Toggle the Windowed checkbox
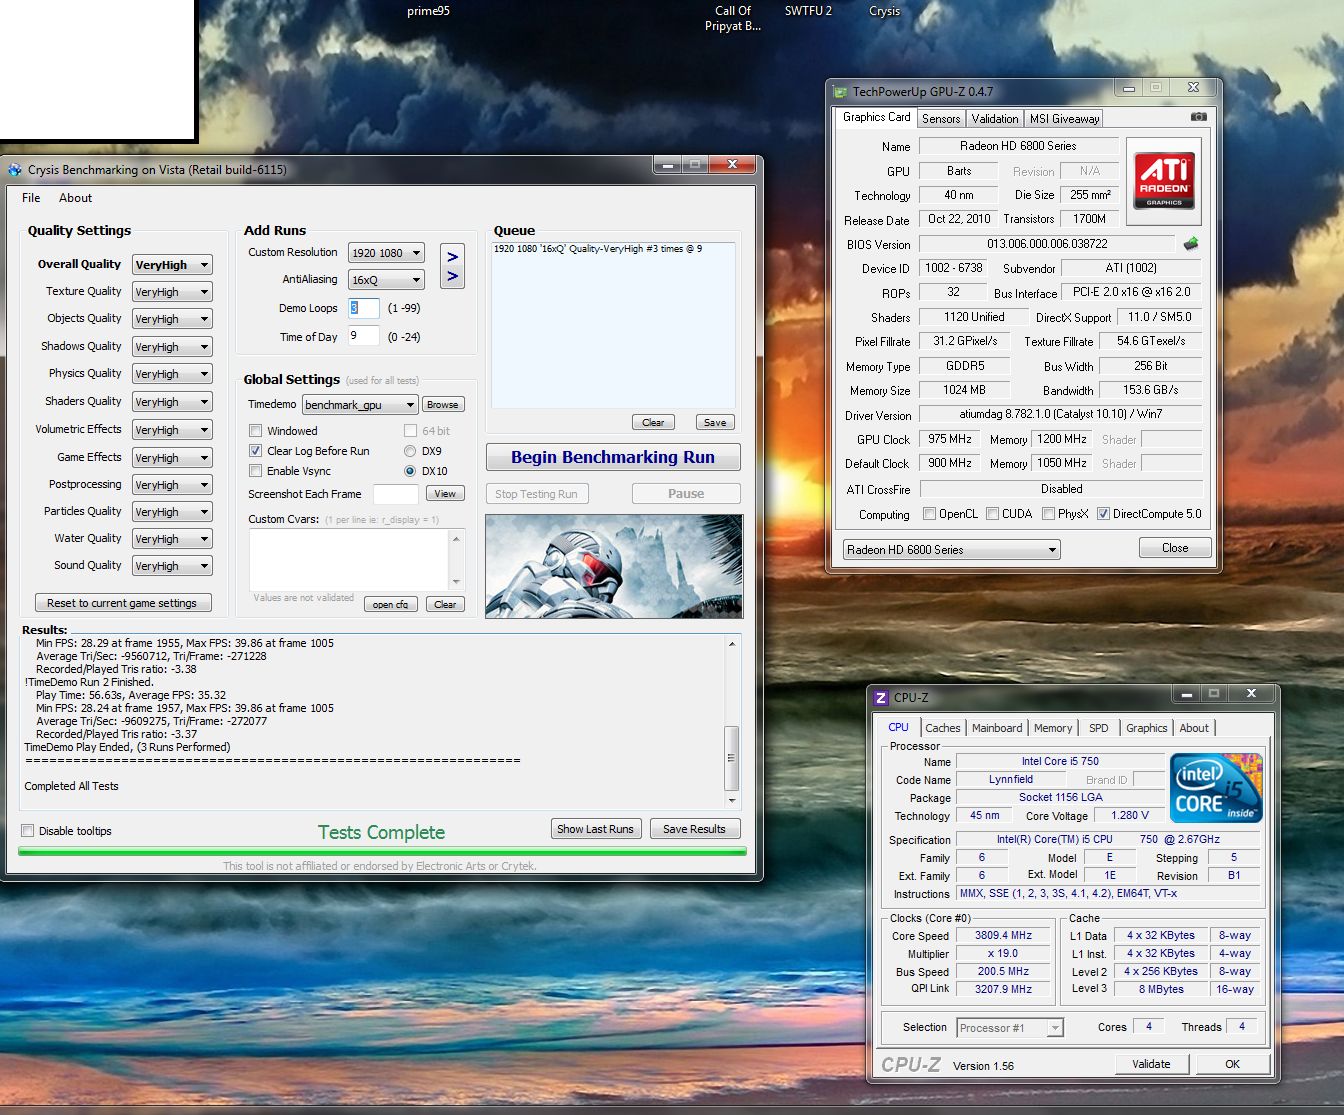The height and width of the screenshot is (1115, 1344). coord(255,431)
